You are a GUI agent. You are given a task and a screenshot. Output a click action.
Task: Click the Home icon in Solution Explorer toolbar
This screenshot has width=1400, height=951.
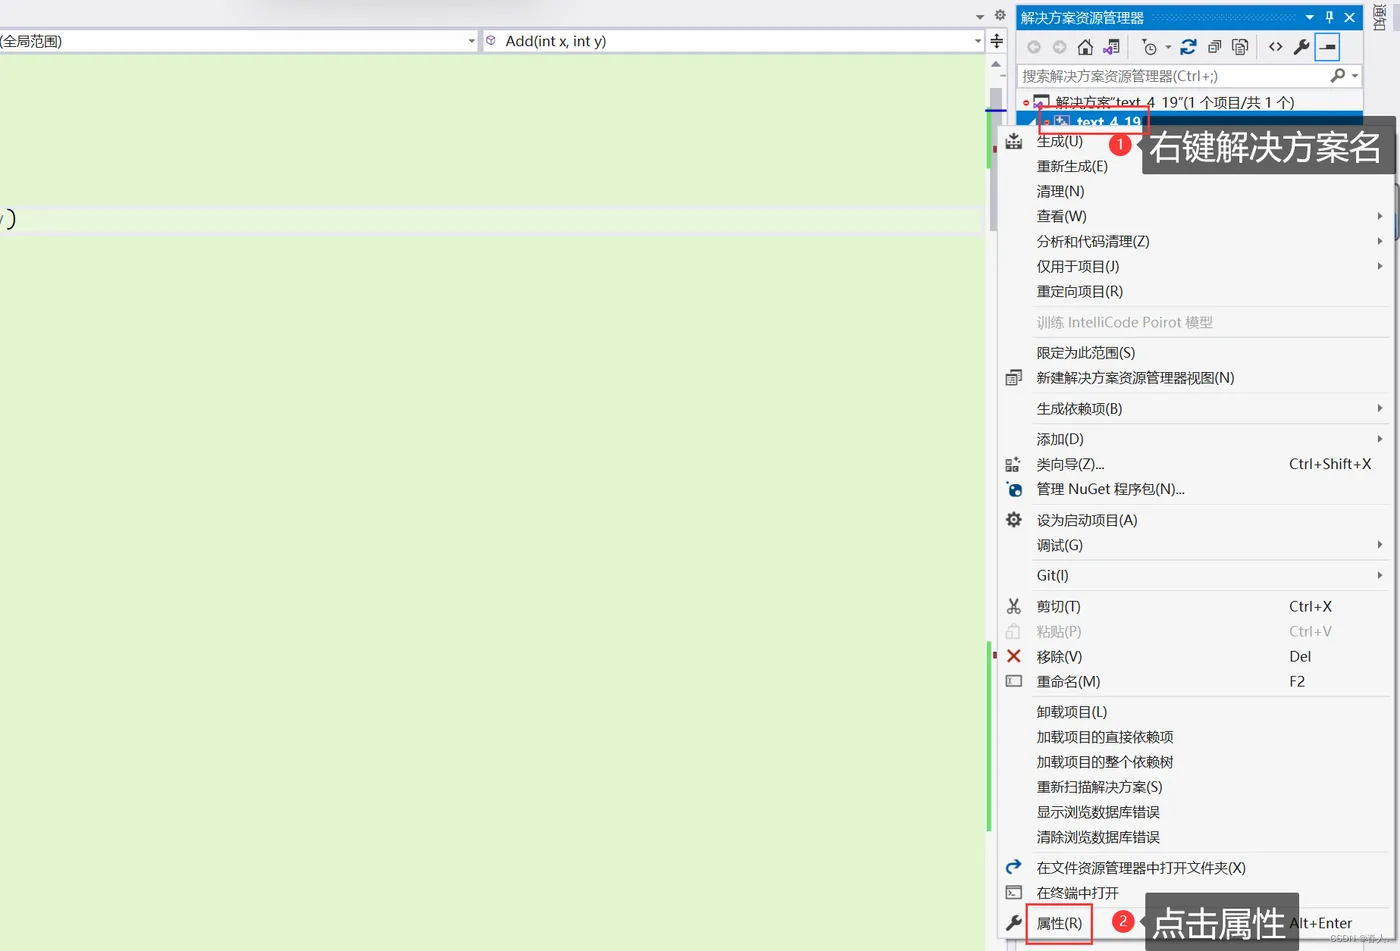click(x=1086, y=46)
